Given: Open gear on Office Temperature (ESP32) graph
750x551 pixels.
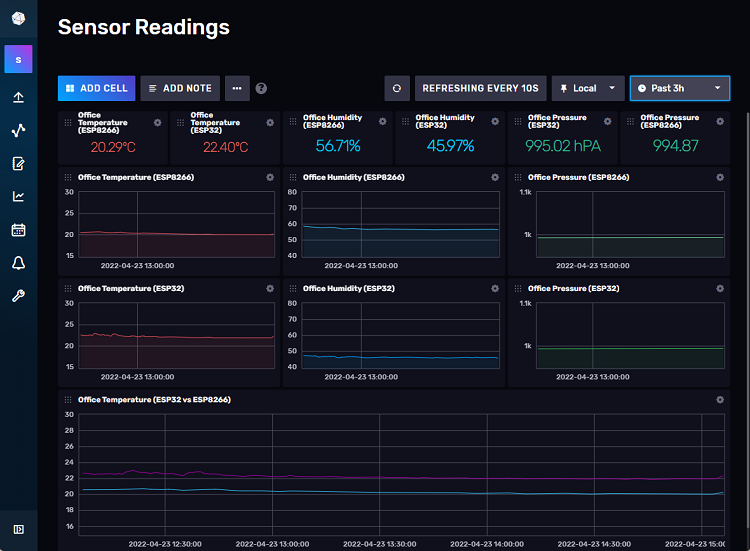Looking at the screenshot, I should tap(270, 288).
